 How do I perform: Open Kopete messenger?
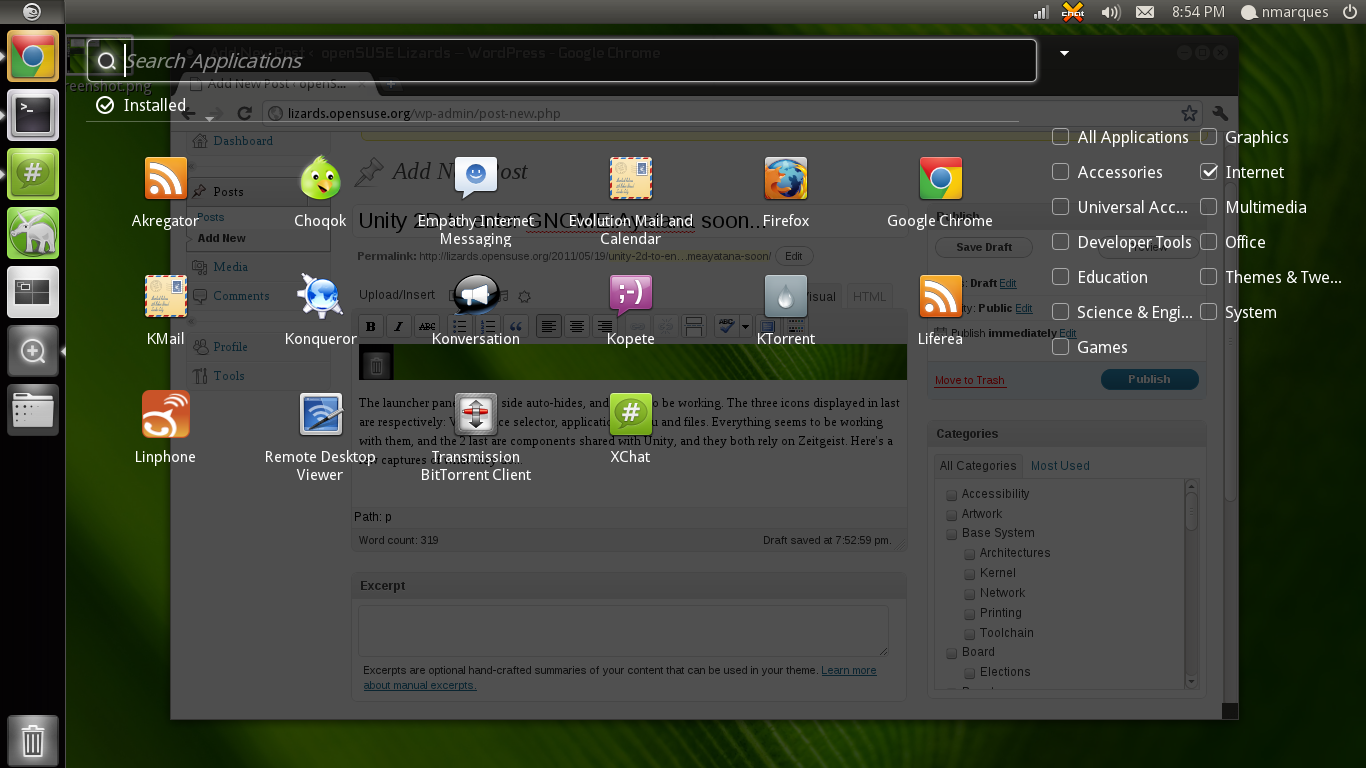click(x=631, y=311)
